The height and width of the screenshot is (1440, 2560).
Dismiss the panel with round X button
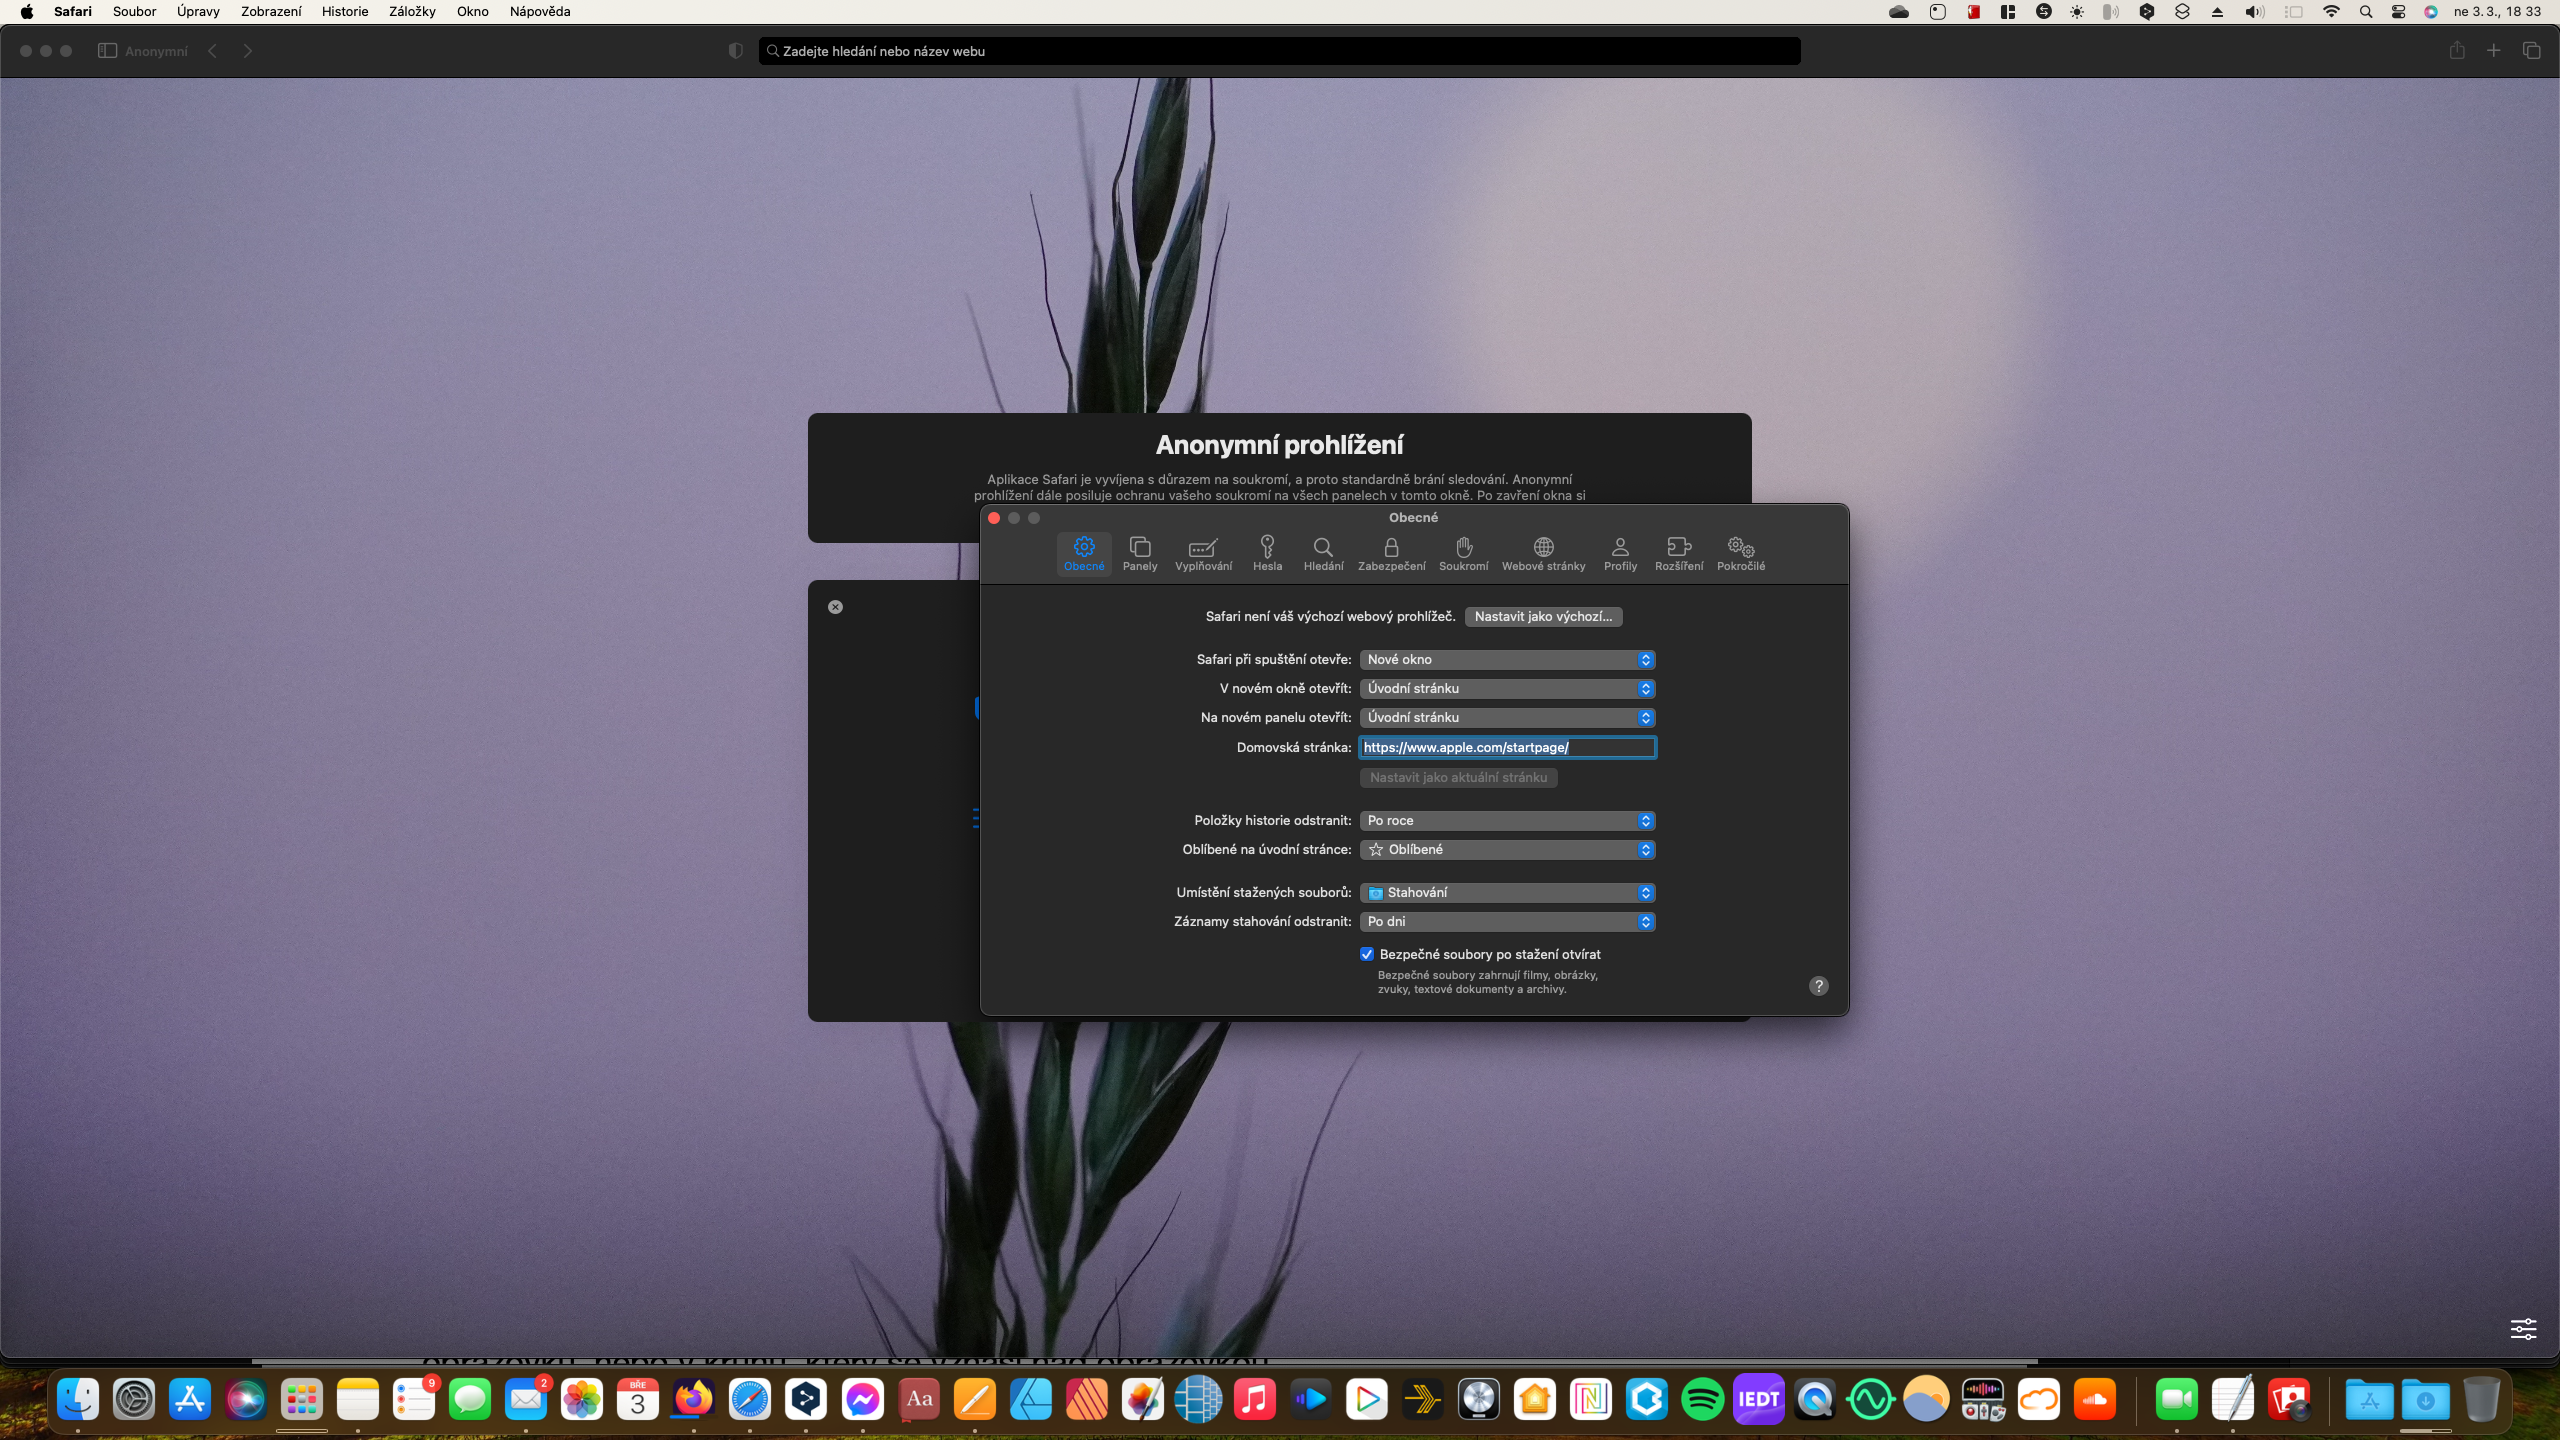click(x=835, y=607)
